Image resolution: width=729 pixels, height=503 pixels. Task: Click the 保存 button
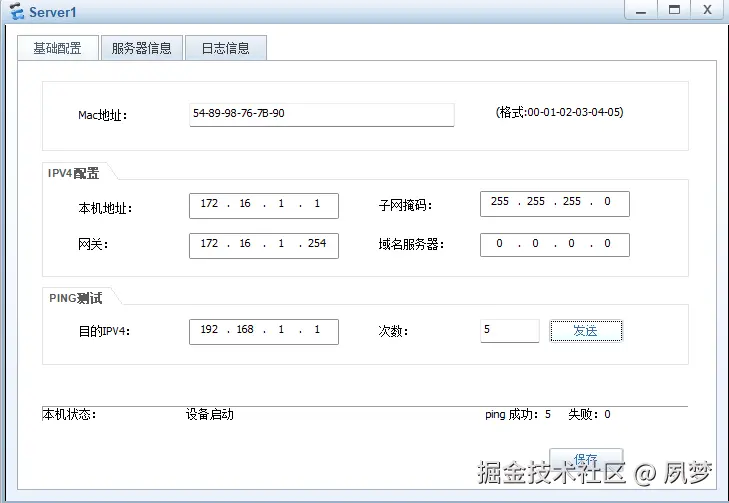(586, 458)
